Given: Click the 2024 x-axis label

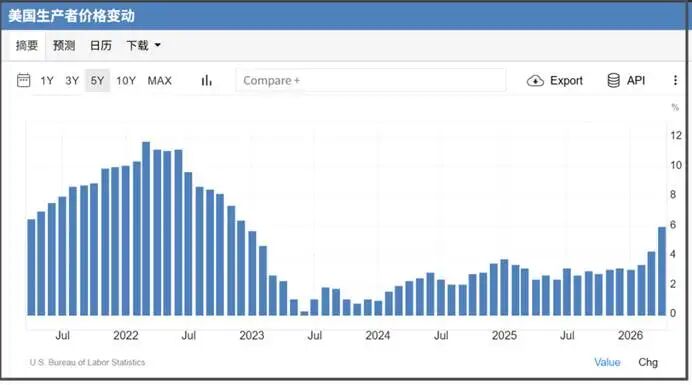Looking at the screenshot, I should tap(378, 336).
